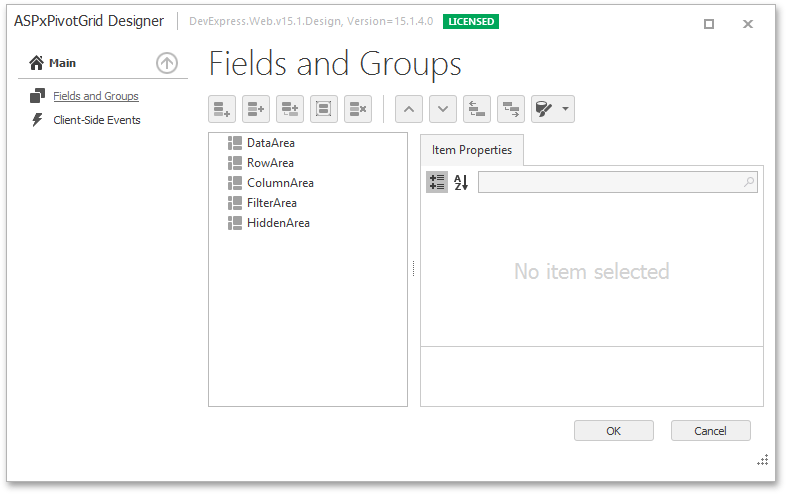Click the DataArea node icon
Image resolution: width=786 pixels, height=494 pixels.
pos(235,143)
